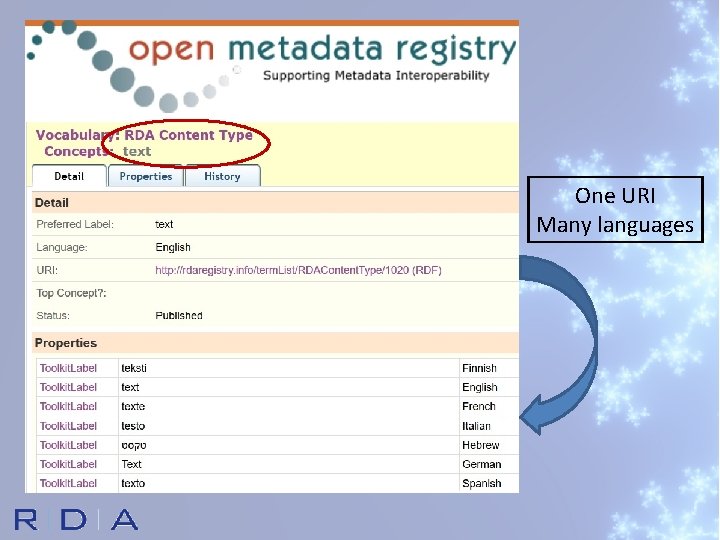This screenshot has width=720, height=540.
Task: Select the 'texte' property value
Action: (133, 407)
